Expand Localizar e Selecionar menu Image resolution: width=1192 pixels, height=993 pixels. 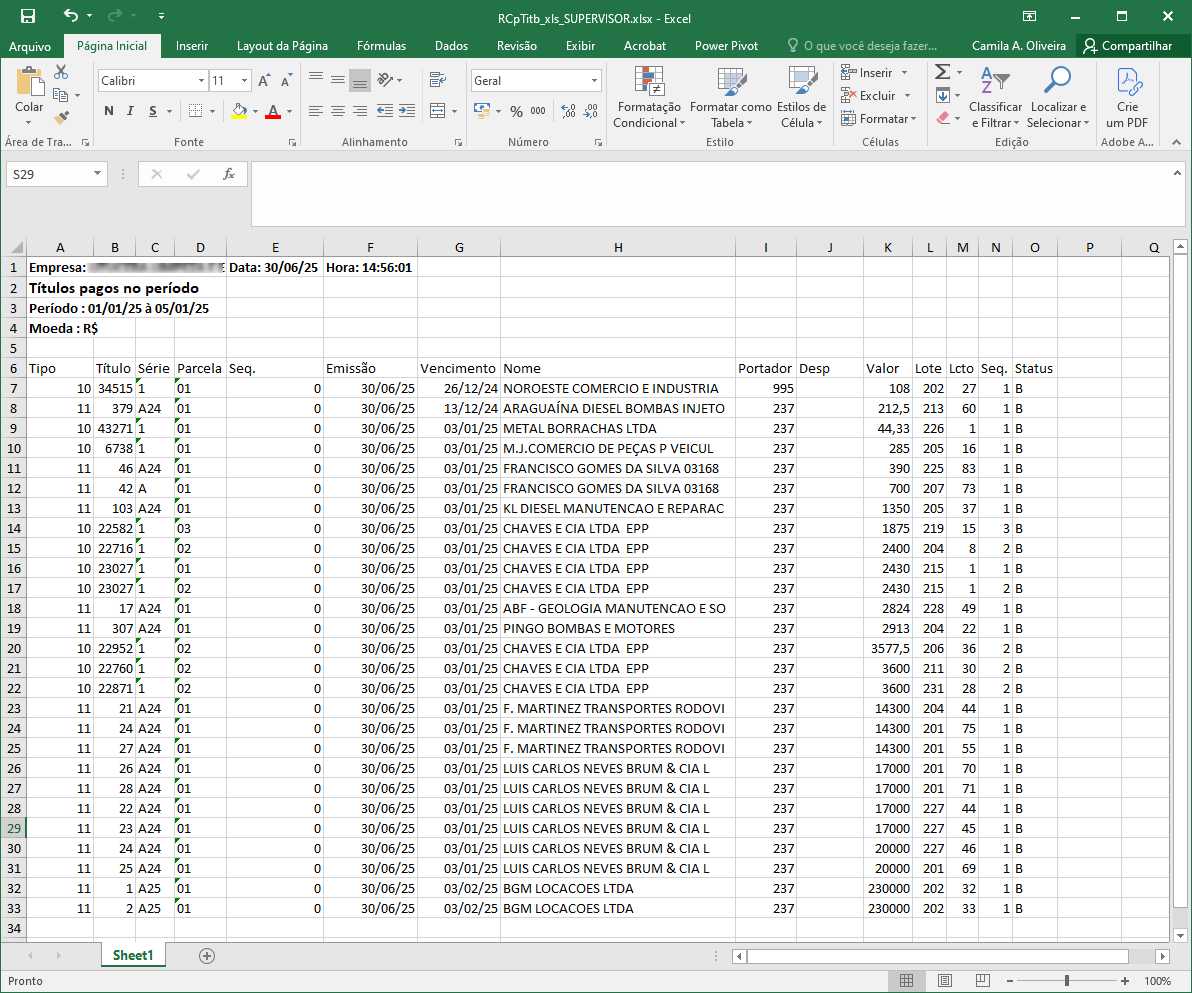pos(1058,98)
